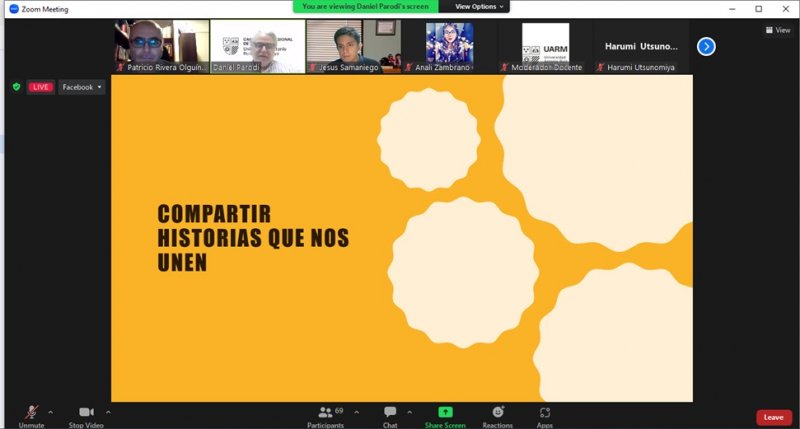Screen dimensions: 800x429
Task: Show next participants with blue arrow
Action: tap(706, 46)
